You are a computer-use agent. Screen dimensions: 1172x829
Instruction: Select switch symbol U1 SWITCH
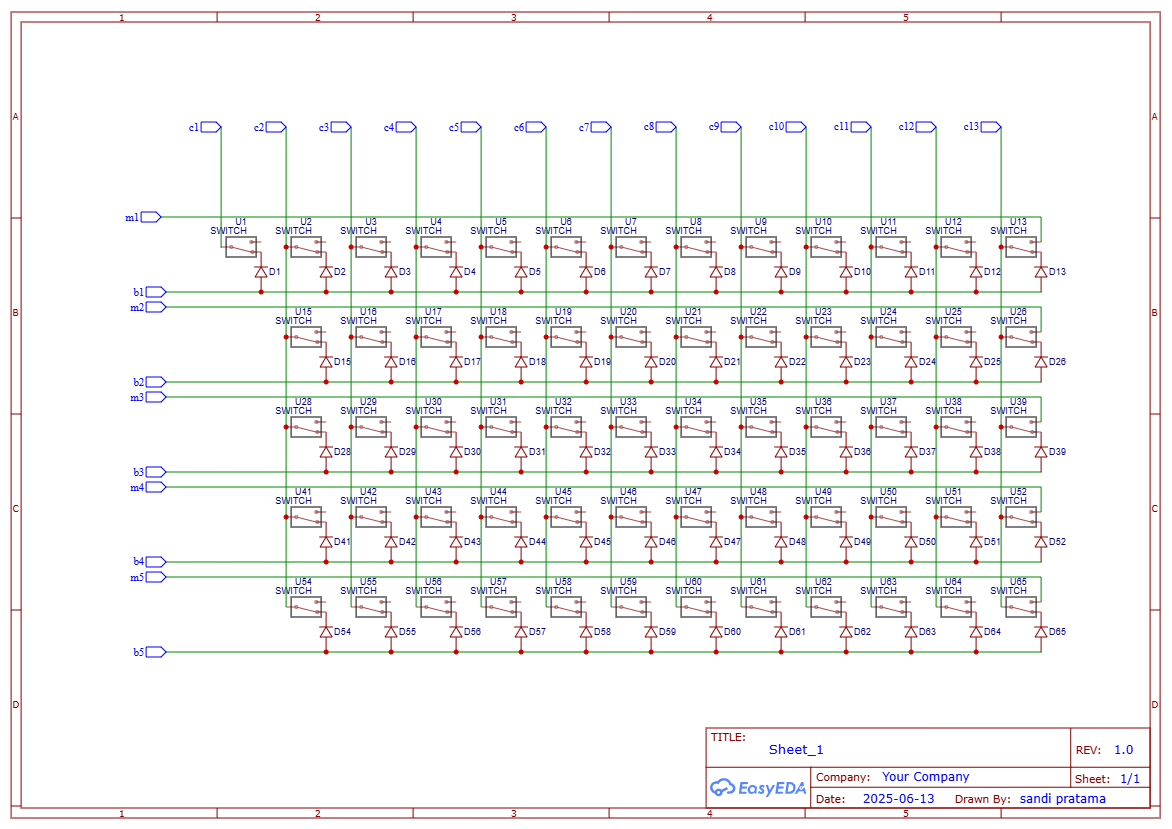coord(240,248)
